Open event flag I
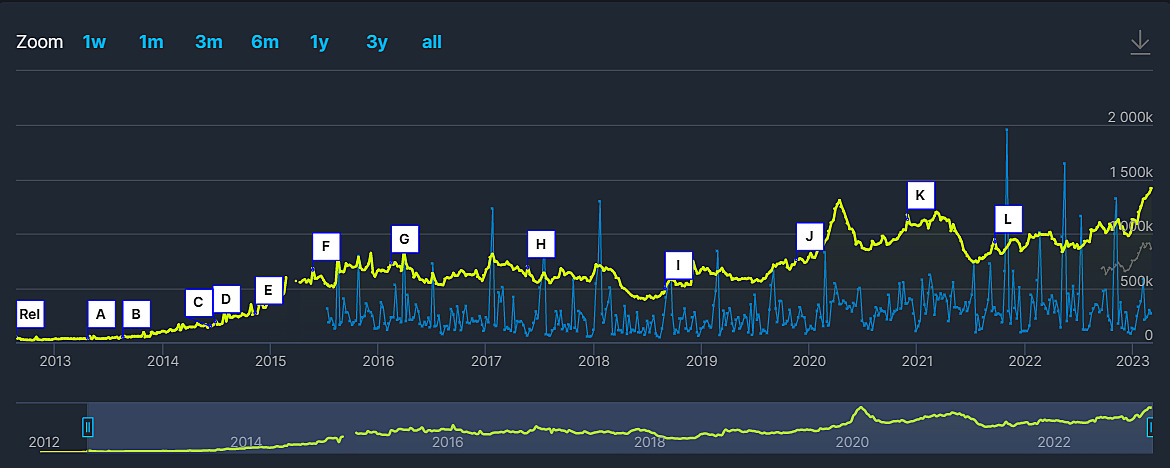1170x468 pixels. coord(678,265)
